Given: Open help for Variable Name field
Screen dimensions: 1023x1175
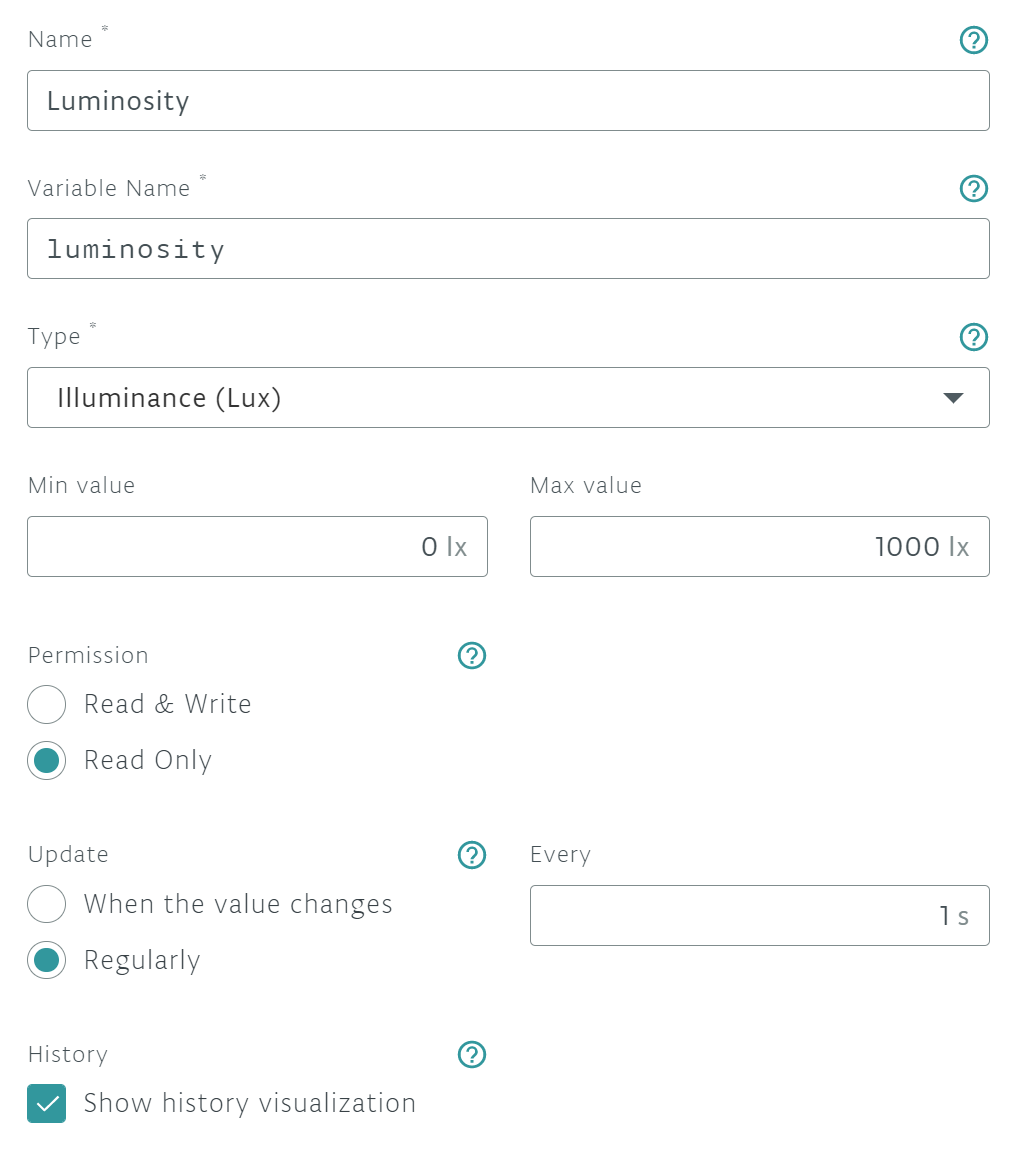Looking at the screenshot, I should [973, 189].
